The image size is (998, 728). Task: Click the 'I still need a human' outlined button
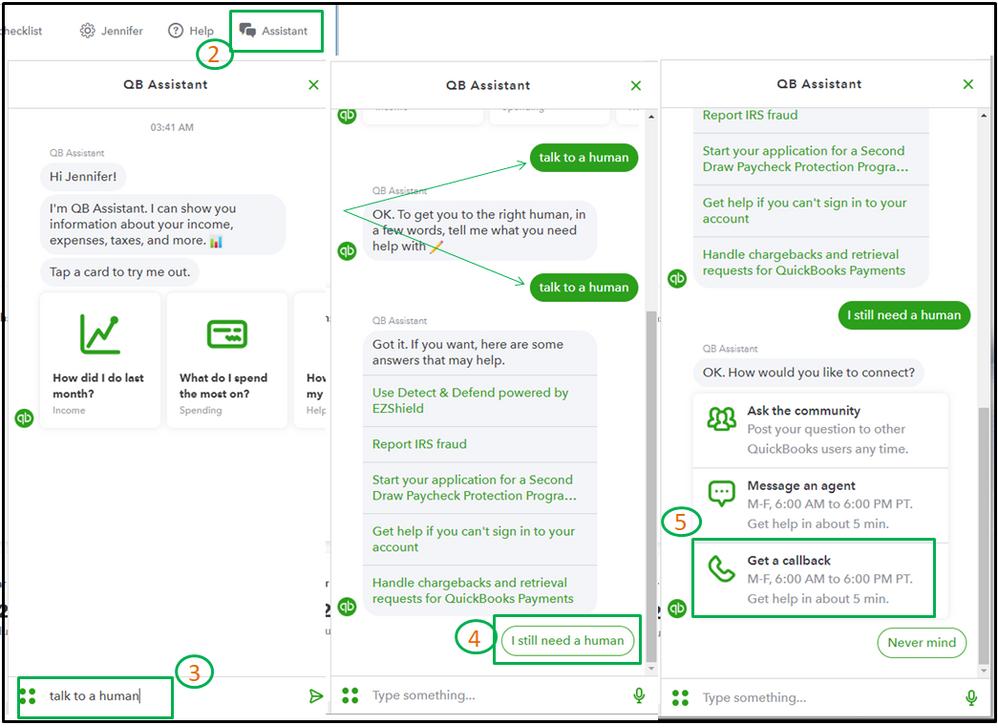click(x=567, y=641)
